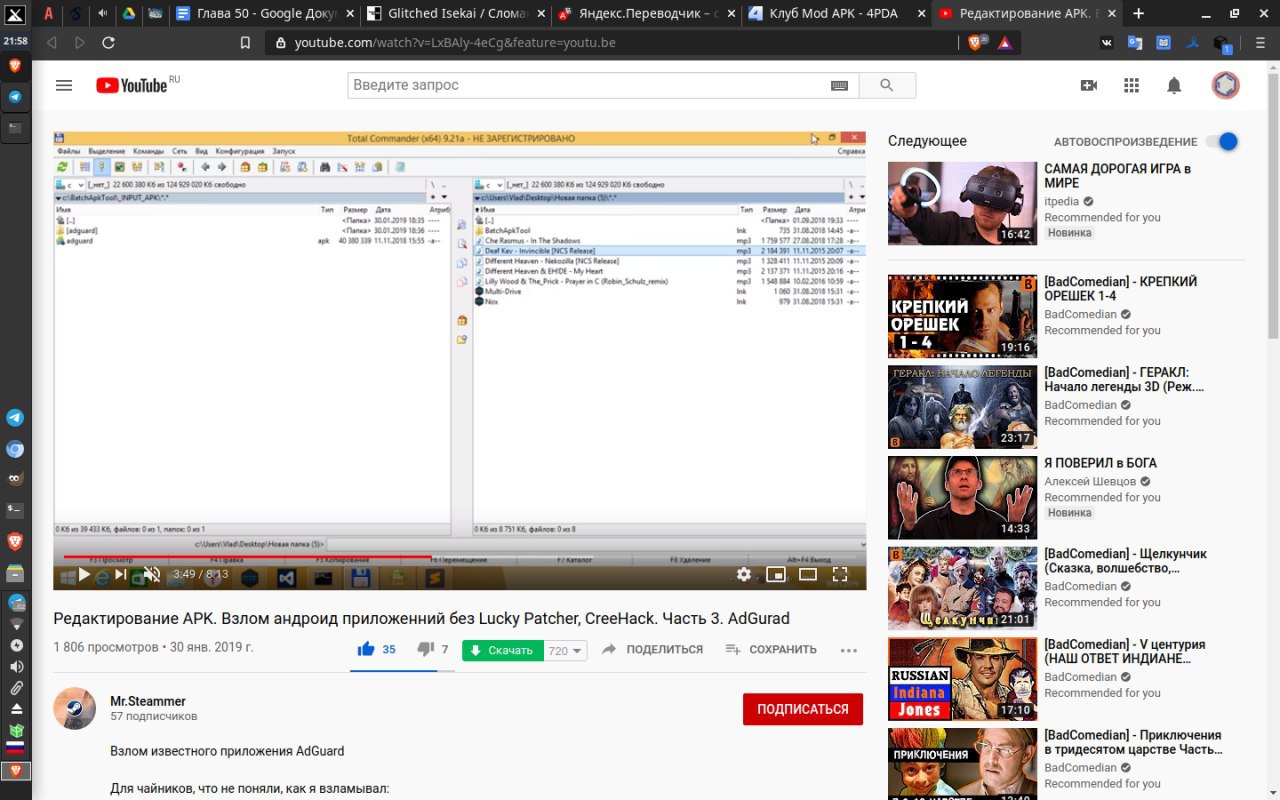Open ГЕРАКЛ: Начало легенды 3D video
The image size is (1280, 800).
click(962, 407)
